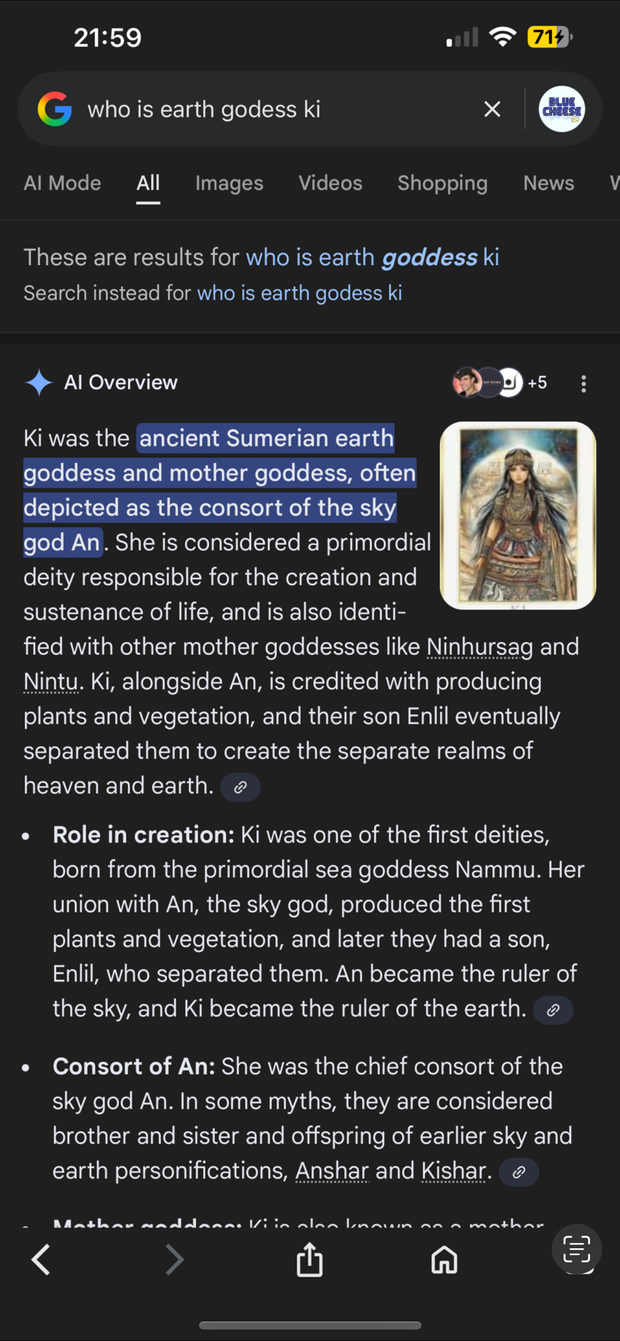Open the Ki goddess thumbnail image
620x1341 pixels.
(x=518, y=515)
